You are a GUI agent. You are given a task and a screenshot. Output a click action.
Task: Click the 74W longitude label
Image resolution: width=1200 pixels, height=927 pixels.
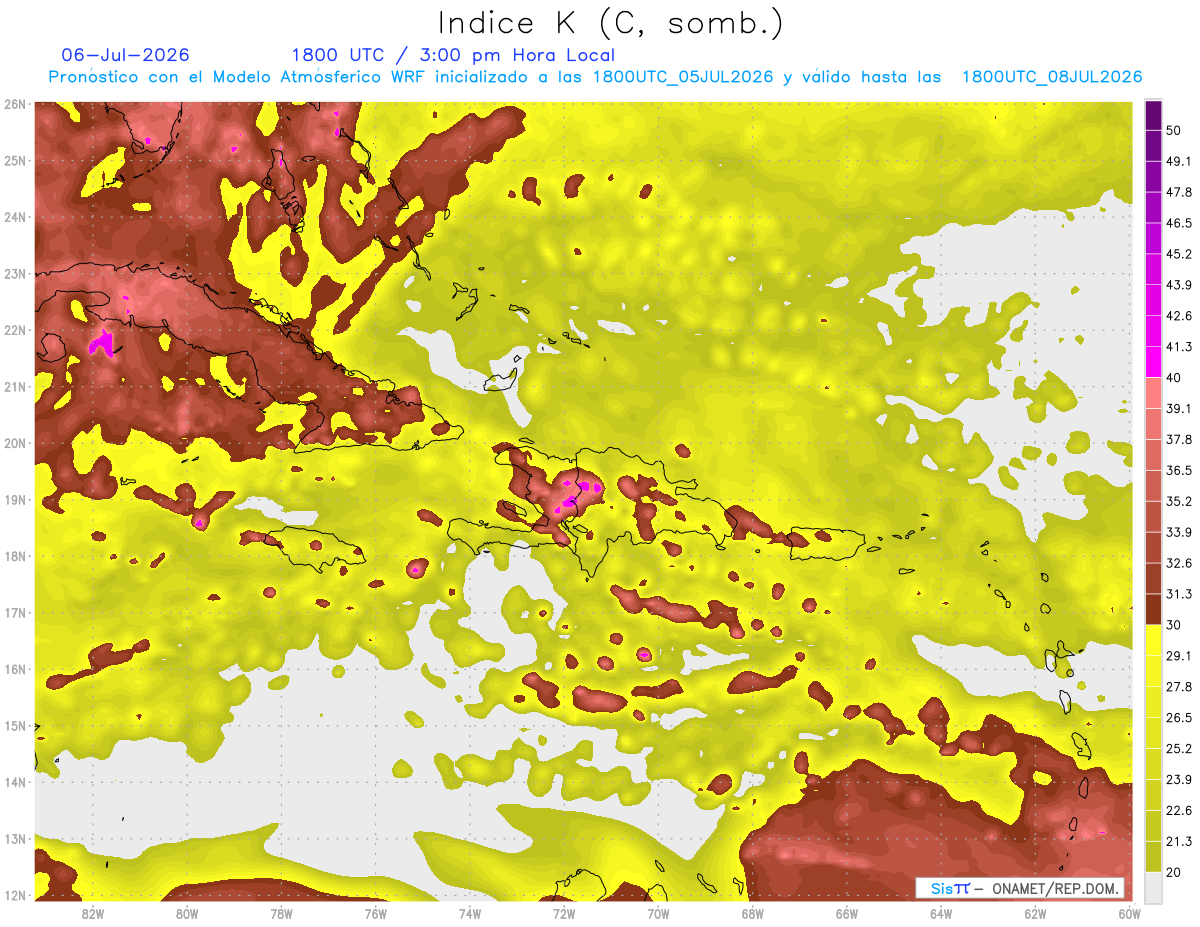(x=470, y=914)
